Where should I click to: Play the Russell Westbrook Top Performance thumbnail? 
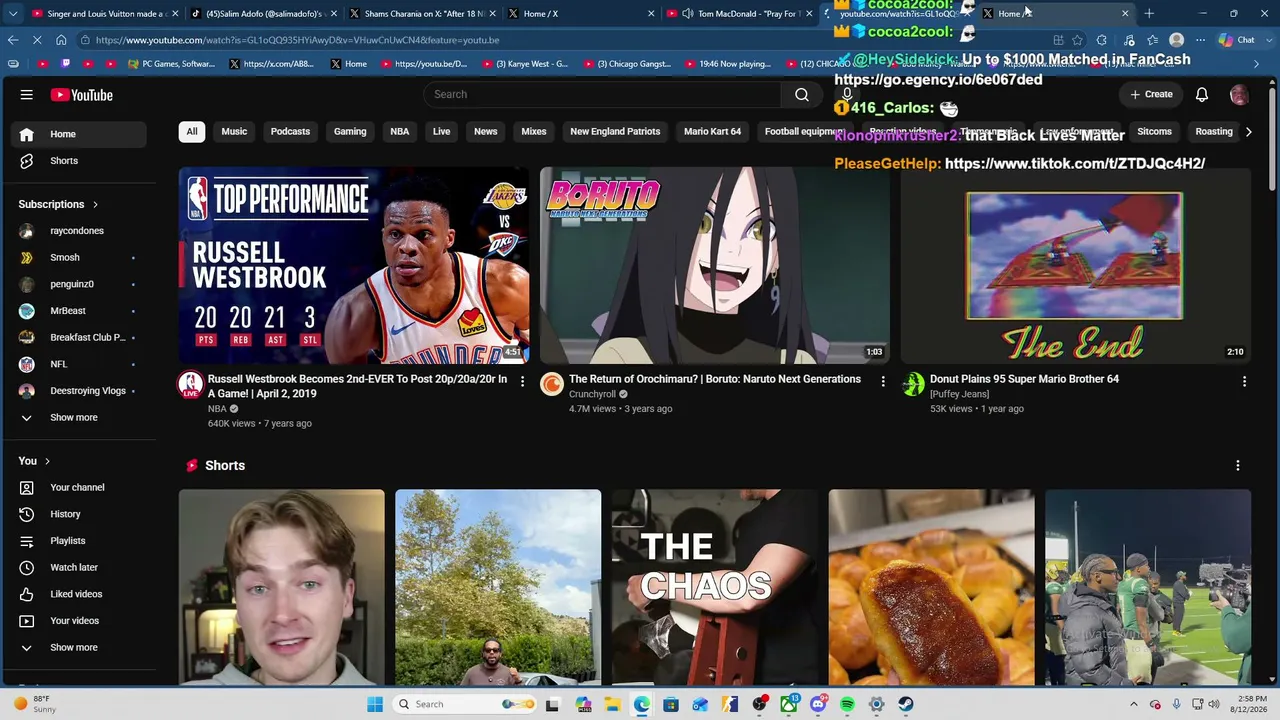coord(354,265)
